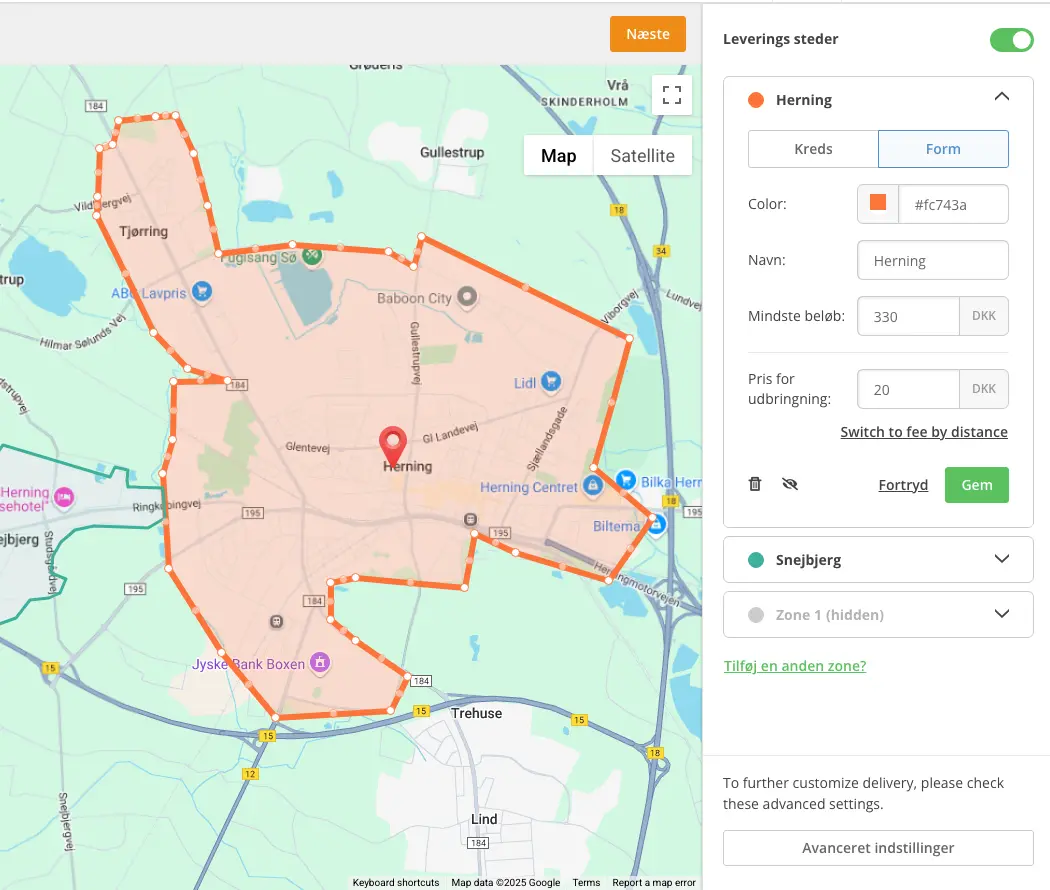Switch to Map view type
This screenshot has height=890, width=1050.
tap(558, 155)
